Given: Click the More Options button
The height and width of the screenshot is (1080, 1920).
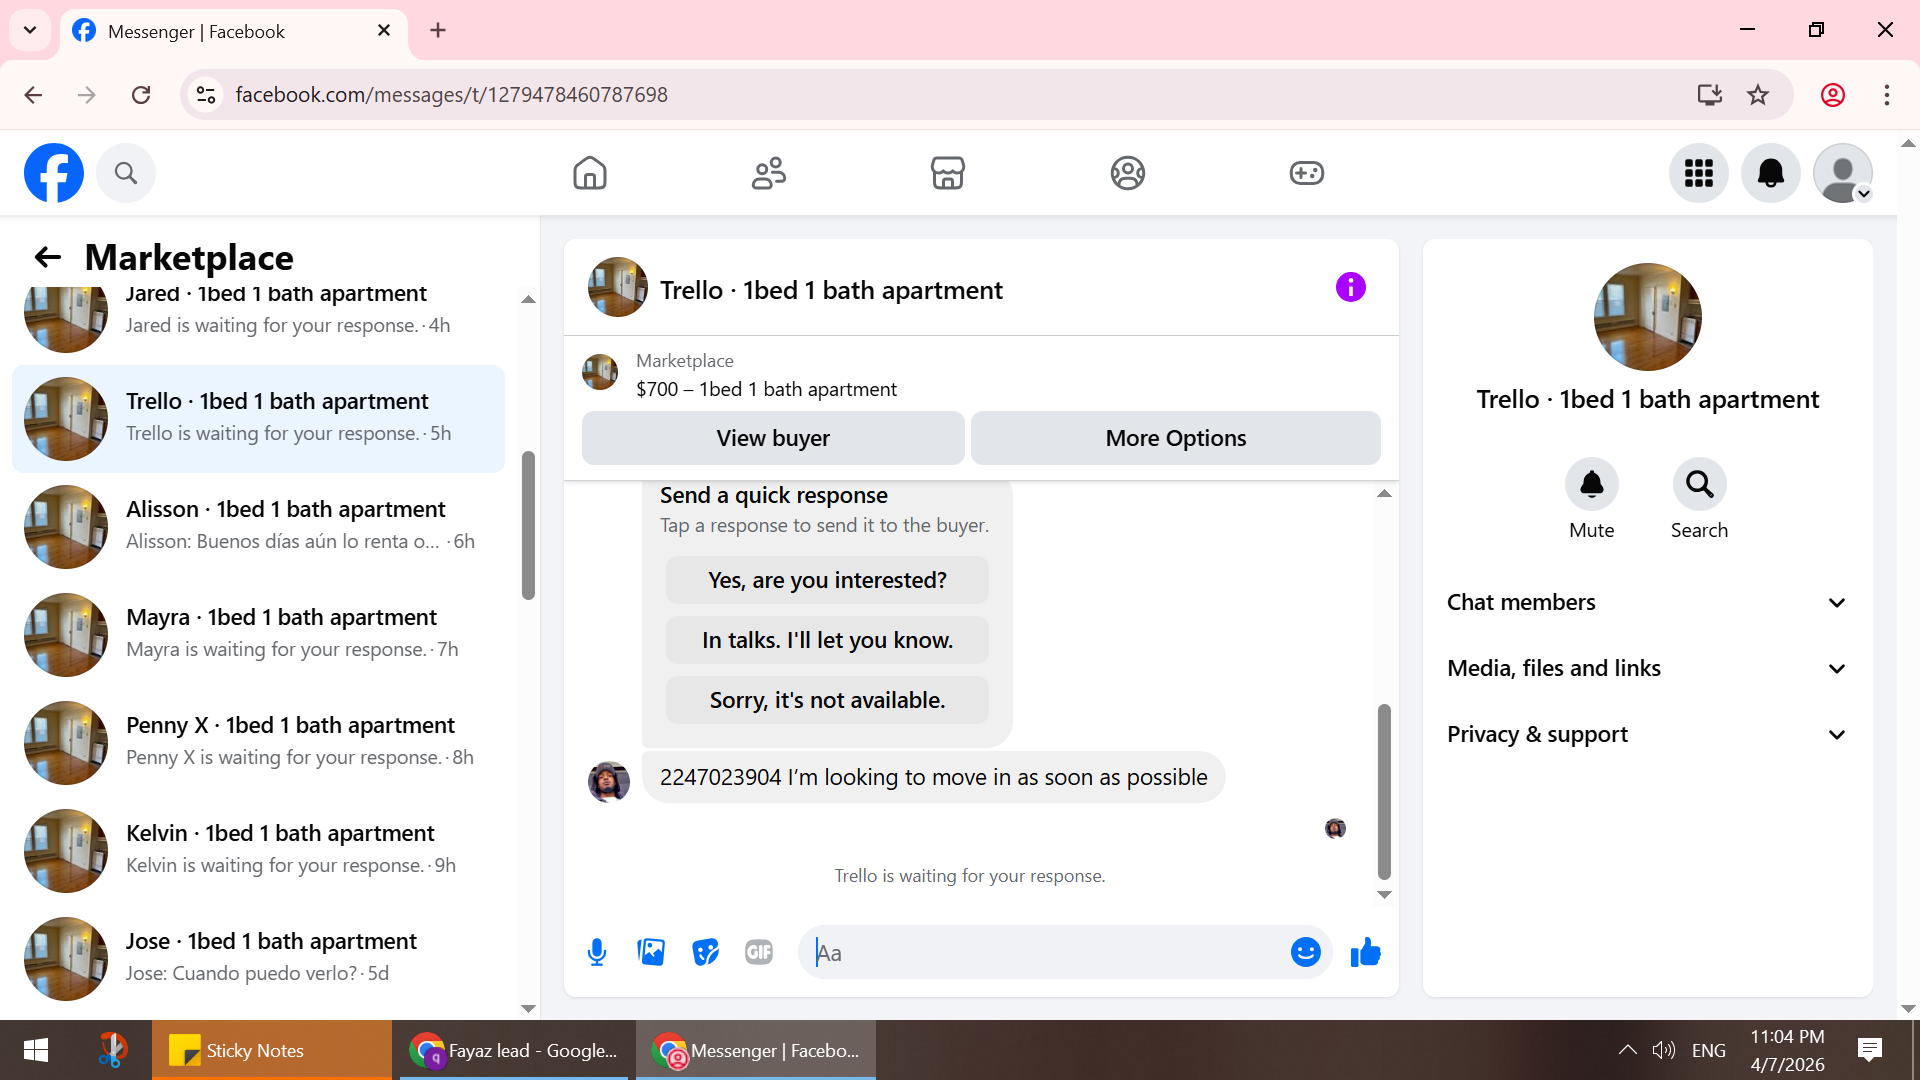Looking at the screenshot, I should point(1176,438).
